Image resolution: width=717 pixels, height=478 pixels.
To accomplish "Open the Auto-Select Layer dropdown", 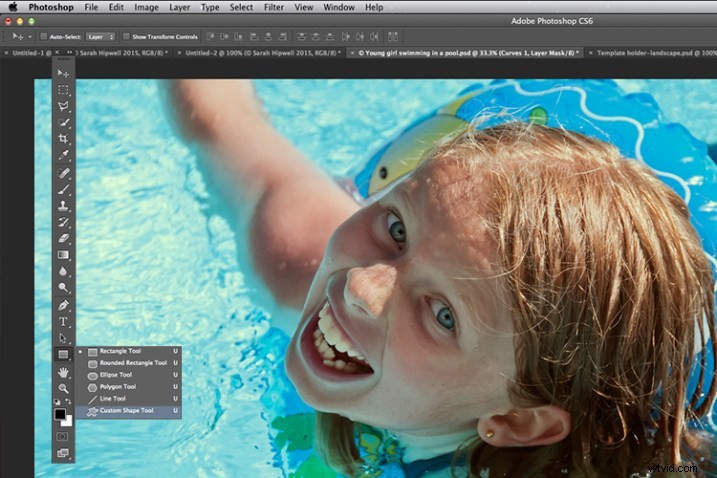I will (101, 37).
